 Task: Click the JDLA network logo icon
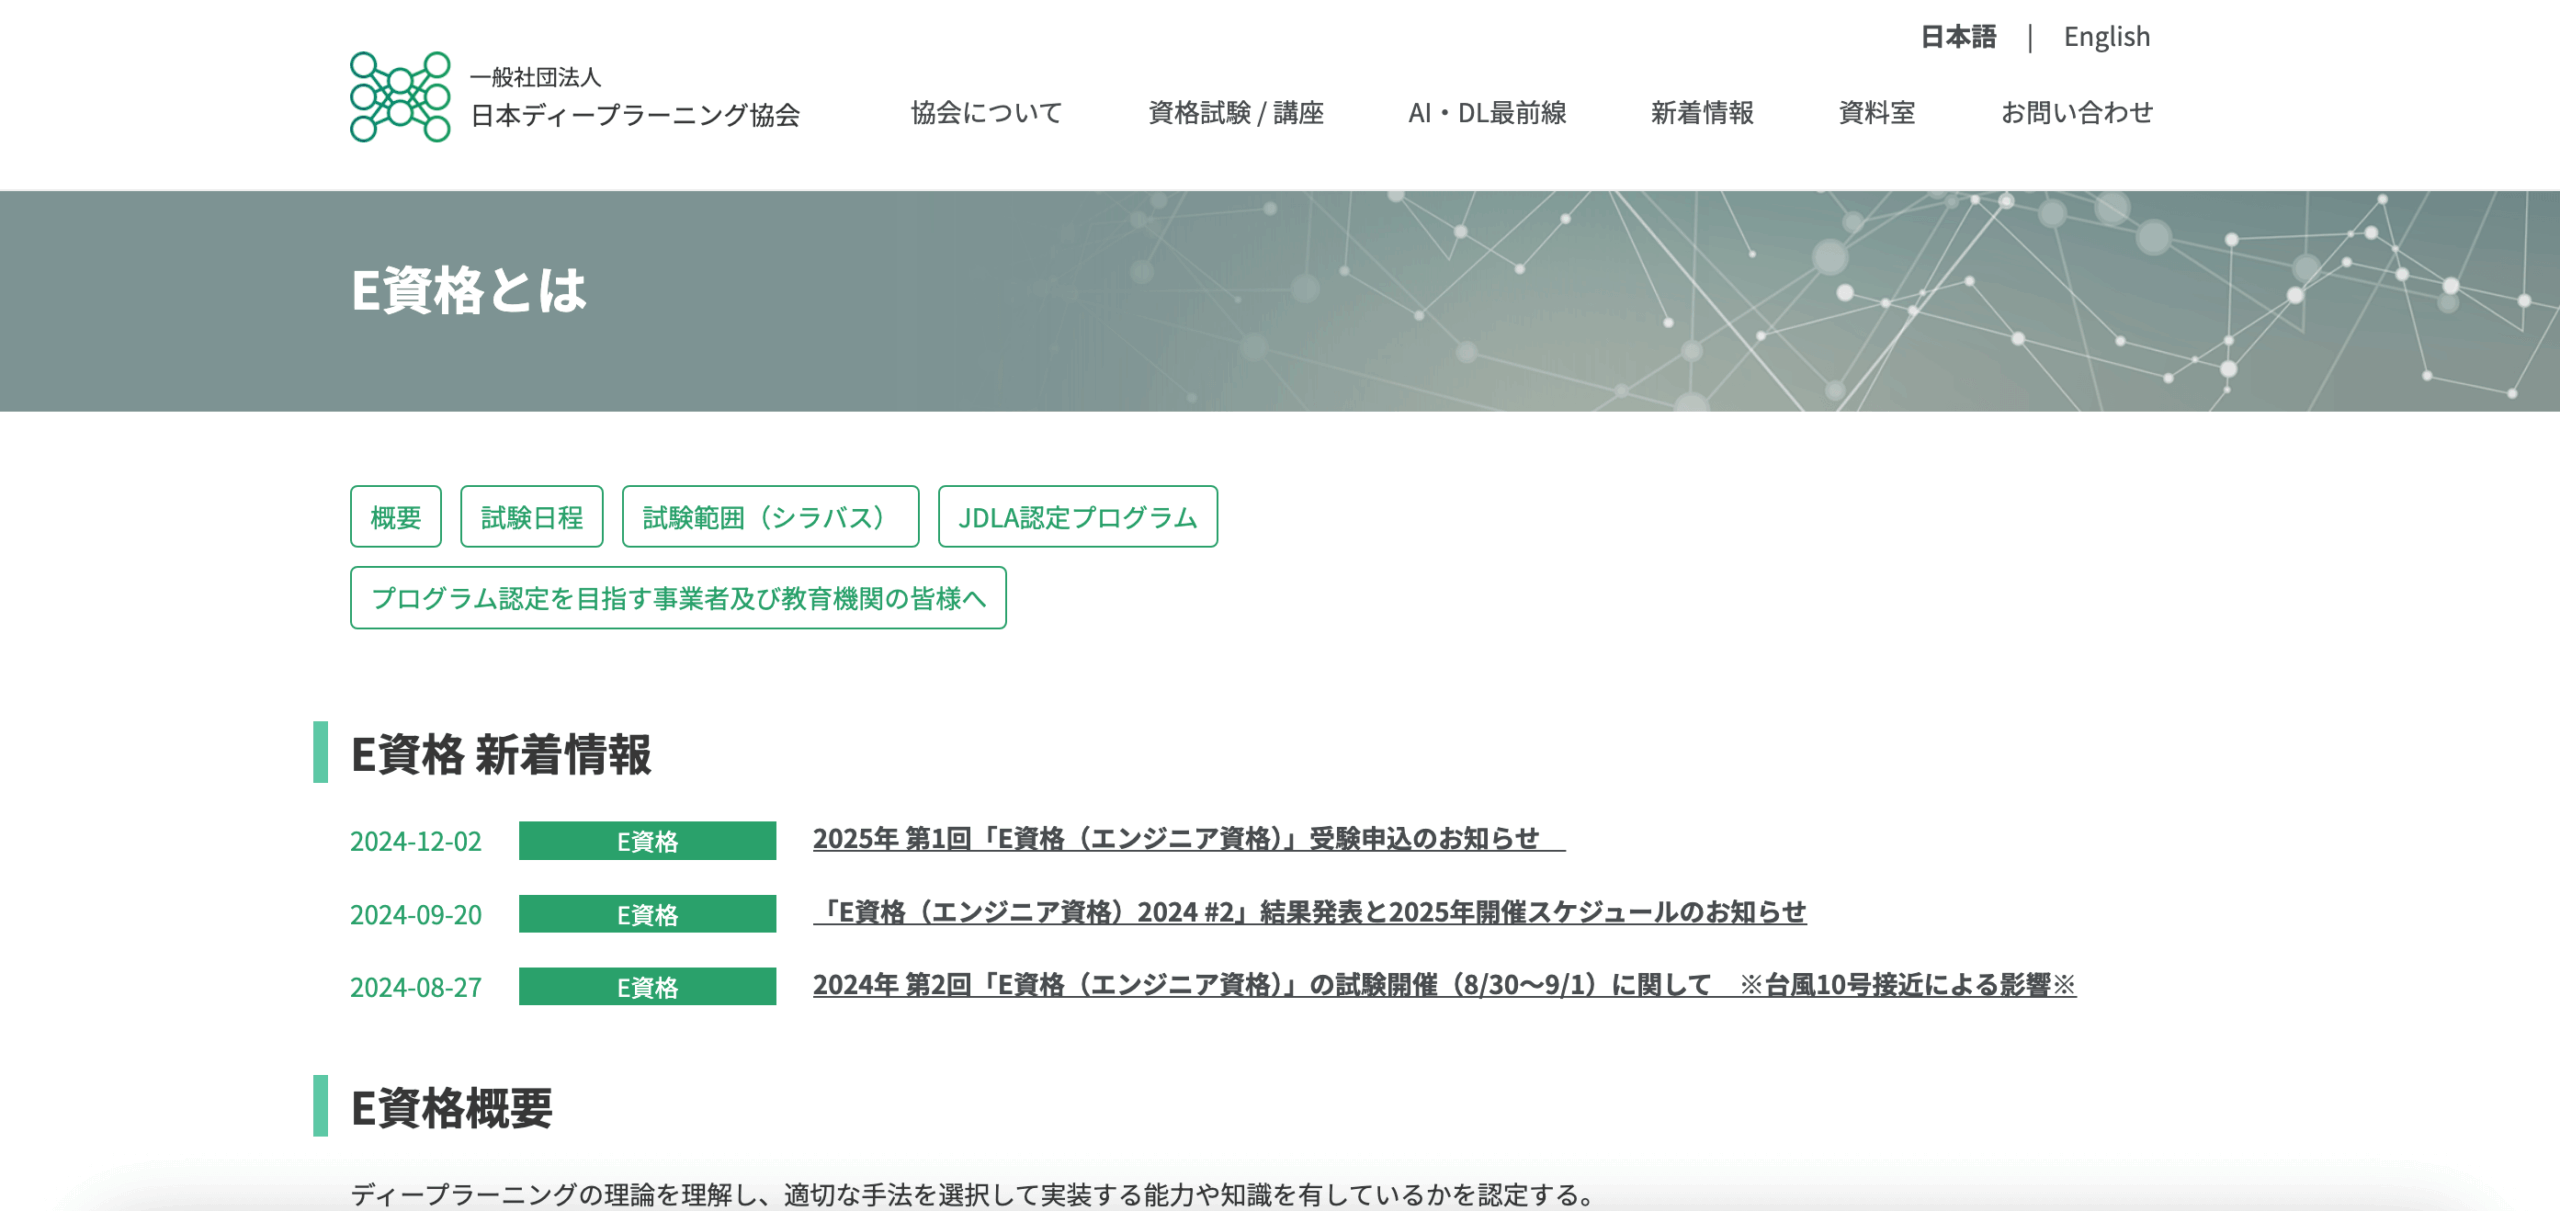(400, 97)
